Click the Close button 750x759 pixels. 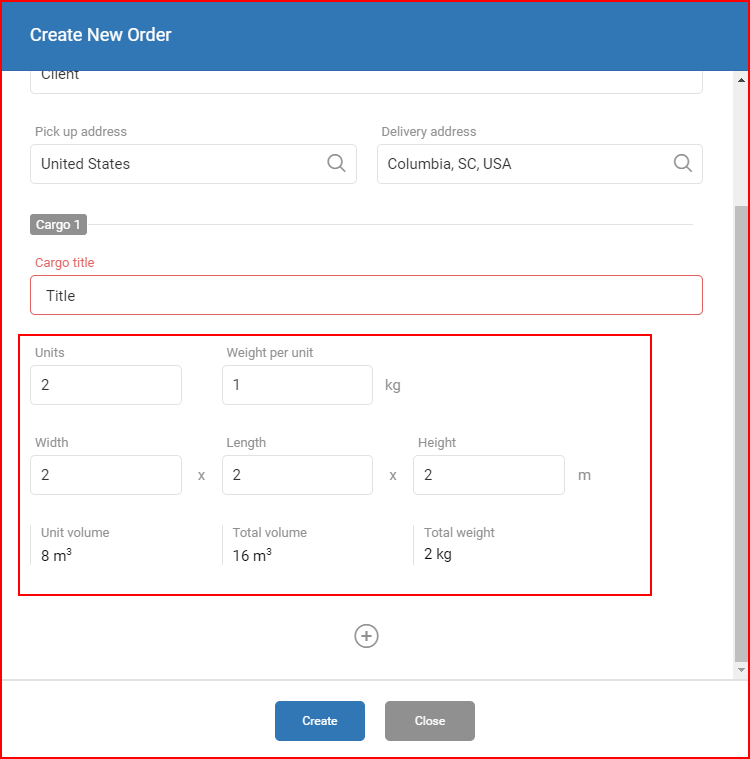coord(429,720)
